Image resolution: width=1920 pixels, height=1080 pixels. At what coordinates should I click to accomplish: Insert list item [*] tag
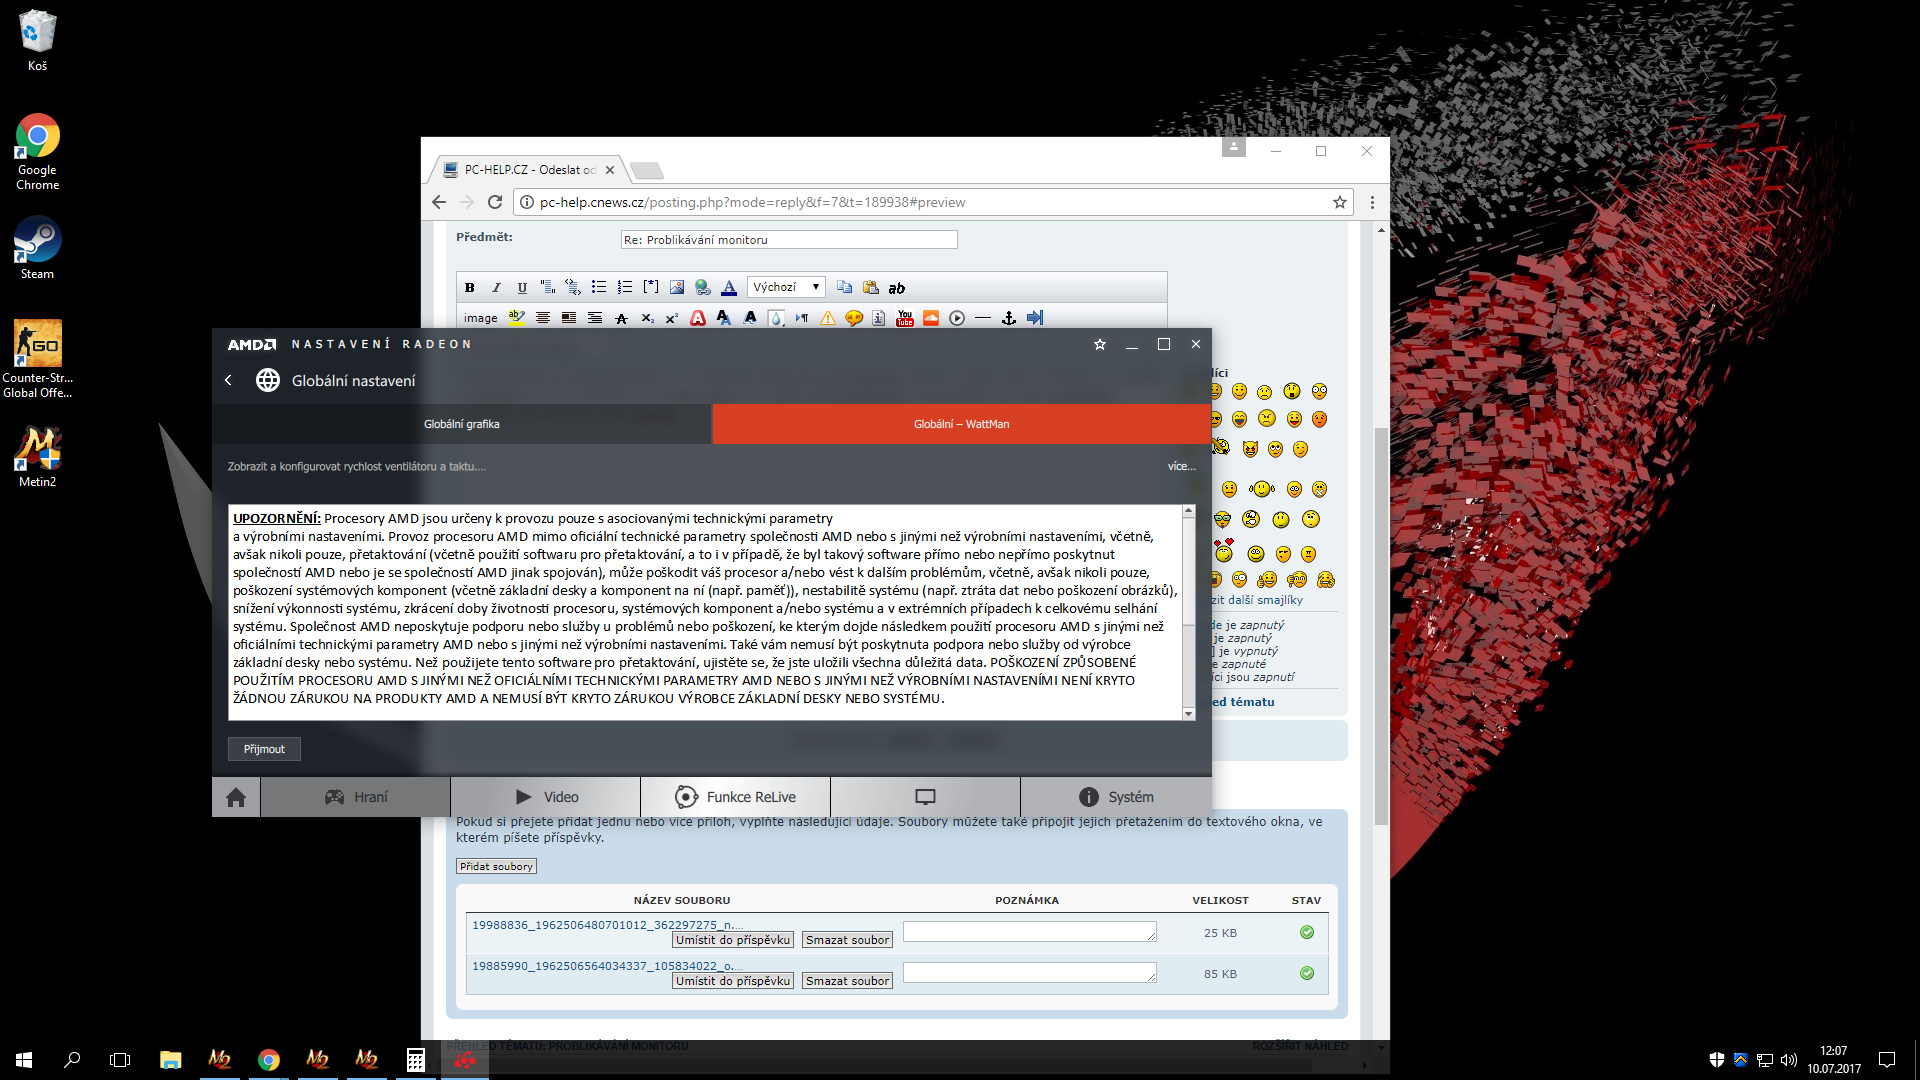click(651, 288)
